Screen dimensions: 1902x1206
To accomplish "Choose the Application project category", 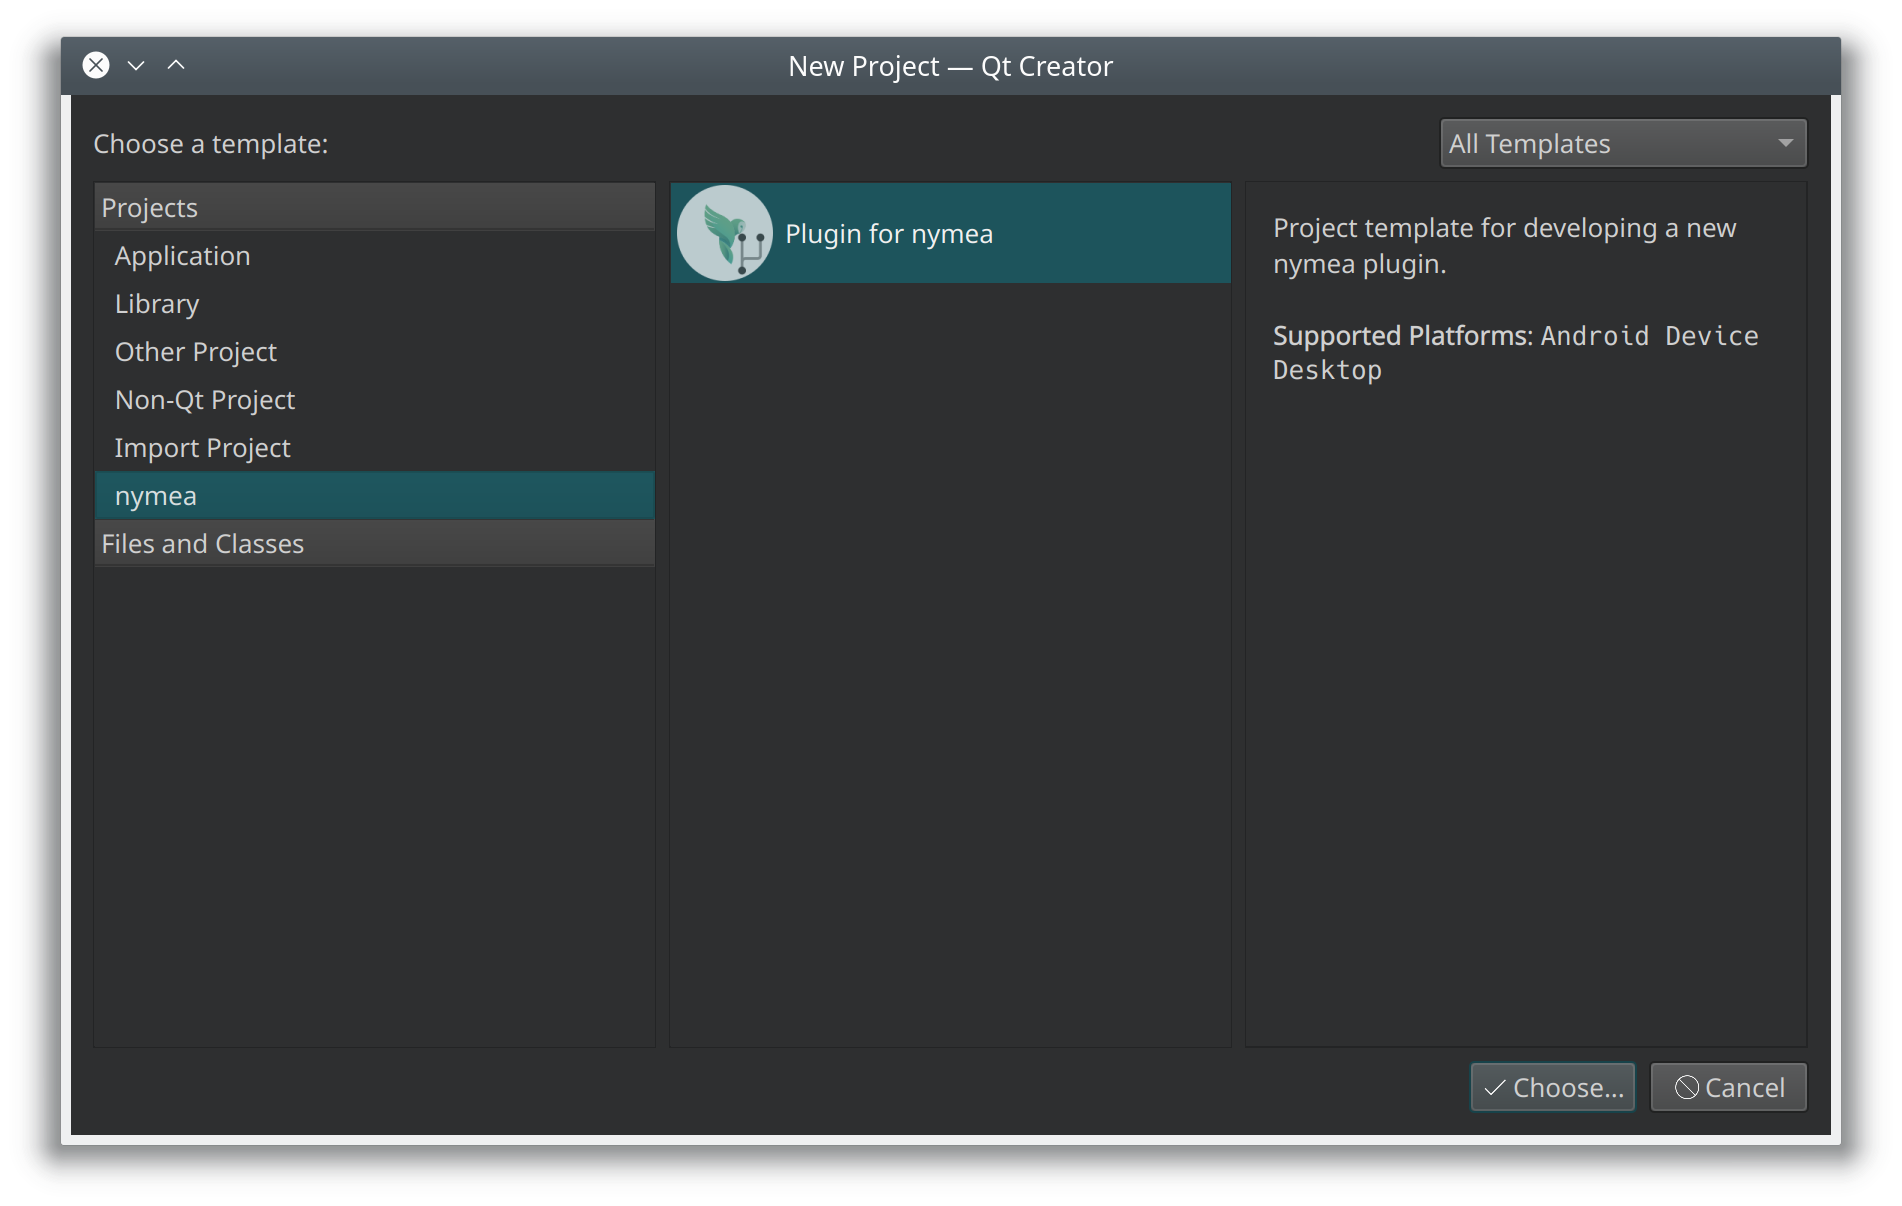I will click(x=375, y=255).
